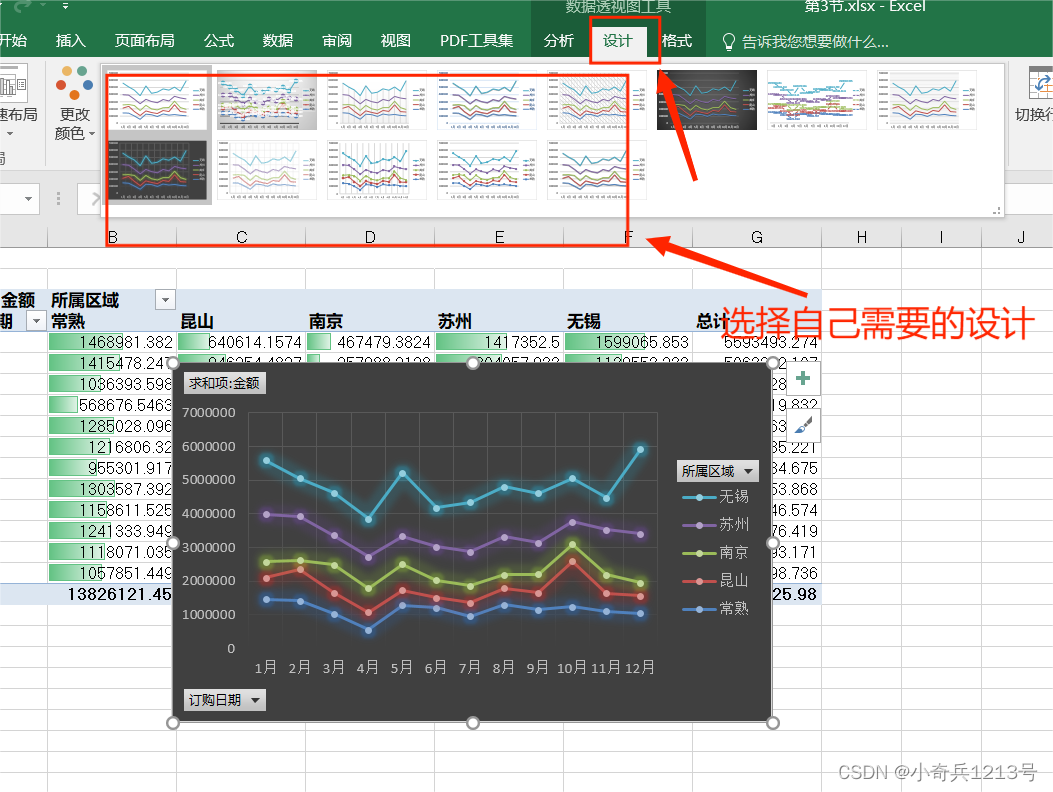The width and height of the screenshot is (1053, 792).
Task: Switch to the 页面布局 tab
Action: 144,41
